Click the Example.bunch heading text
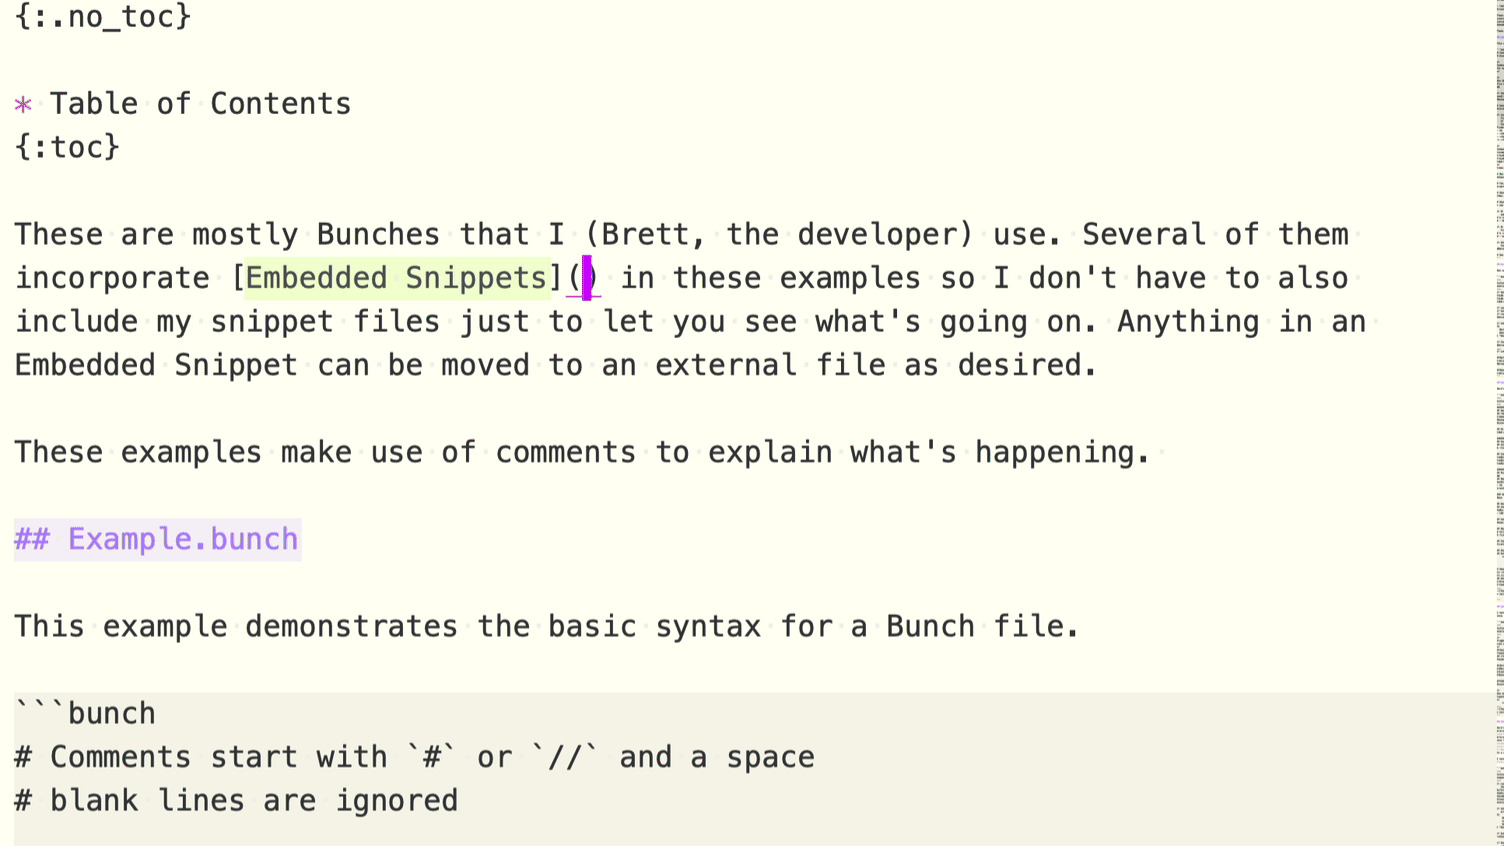The image size is (1504, 846). coord(183,540)
